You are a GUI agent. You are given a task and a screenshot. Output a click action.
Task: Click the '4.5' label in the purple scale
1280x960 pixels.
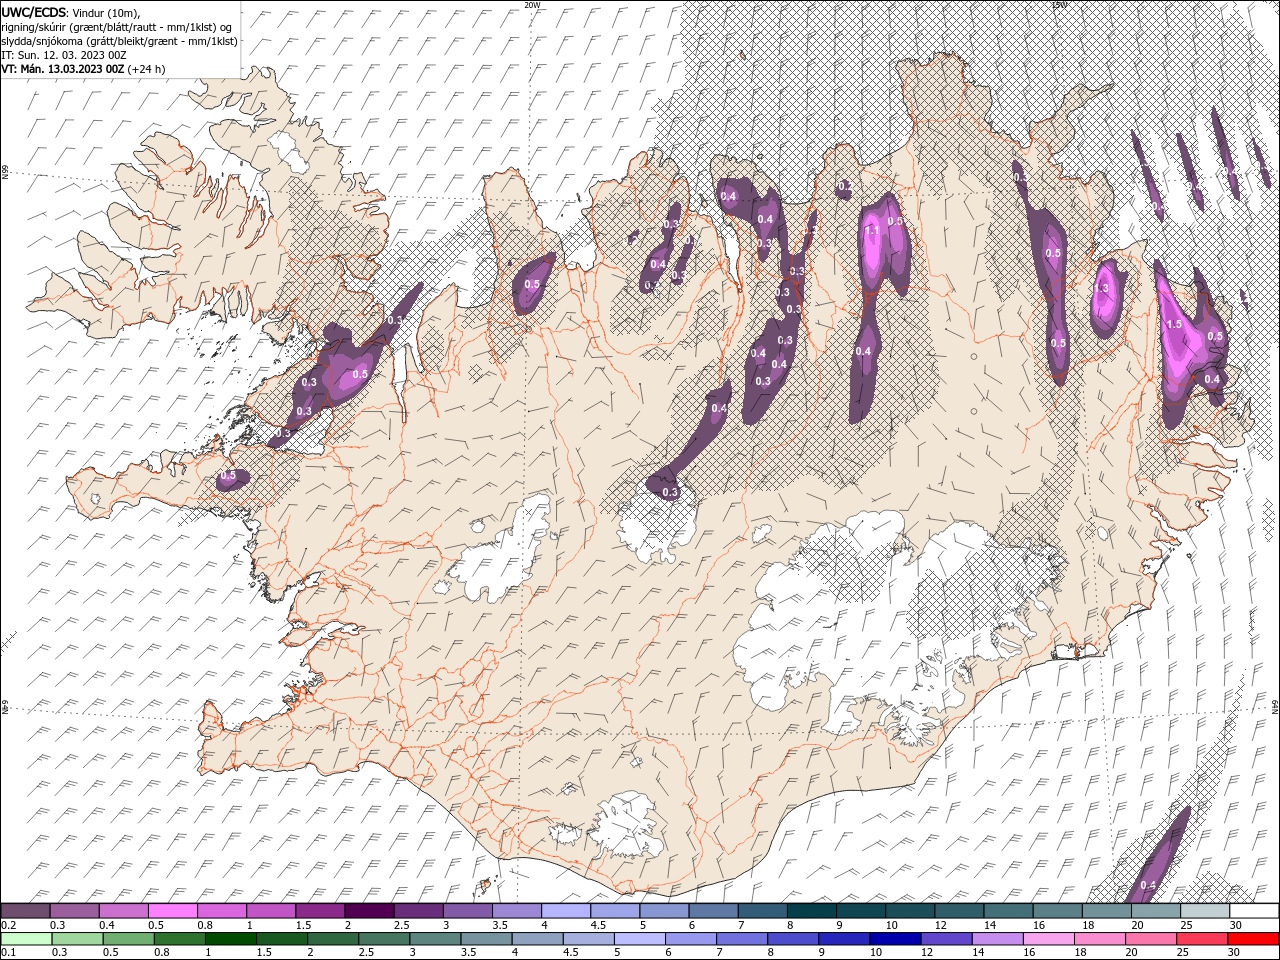click(x=598, y=925)
